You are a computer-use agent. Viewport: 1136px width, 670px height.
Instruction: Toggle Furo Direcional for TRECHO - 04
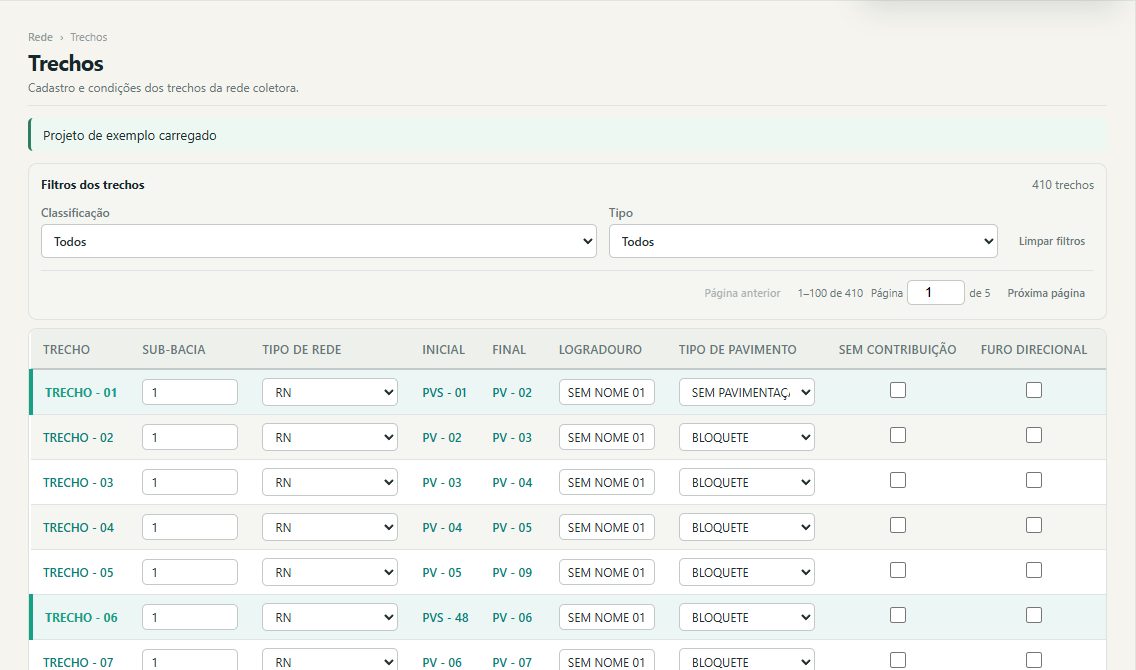(1034, 525)
